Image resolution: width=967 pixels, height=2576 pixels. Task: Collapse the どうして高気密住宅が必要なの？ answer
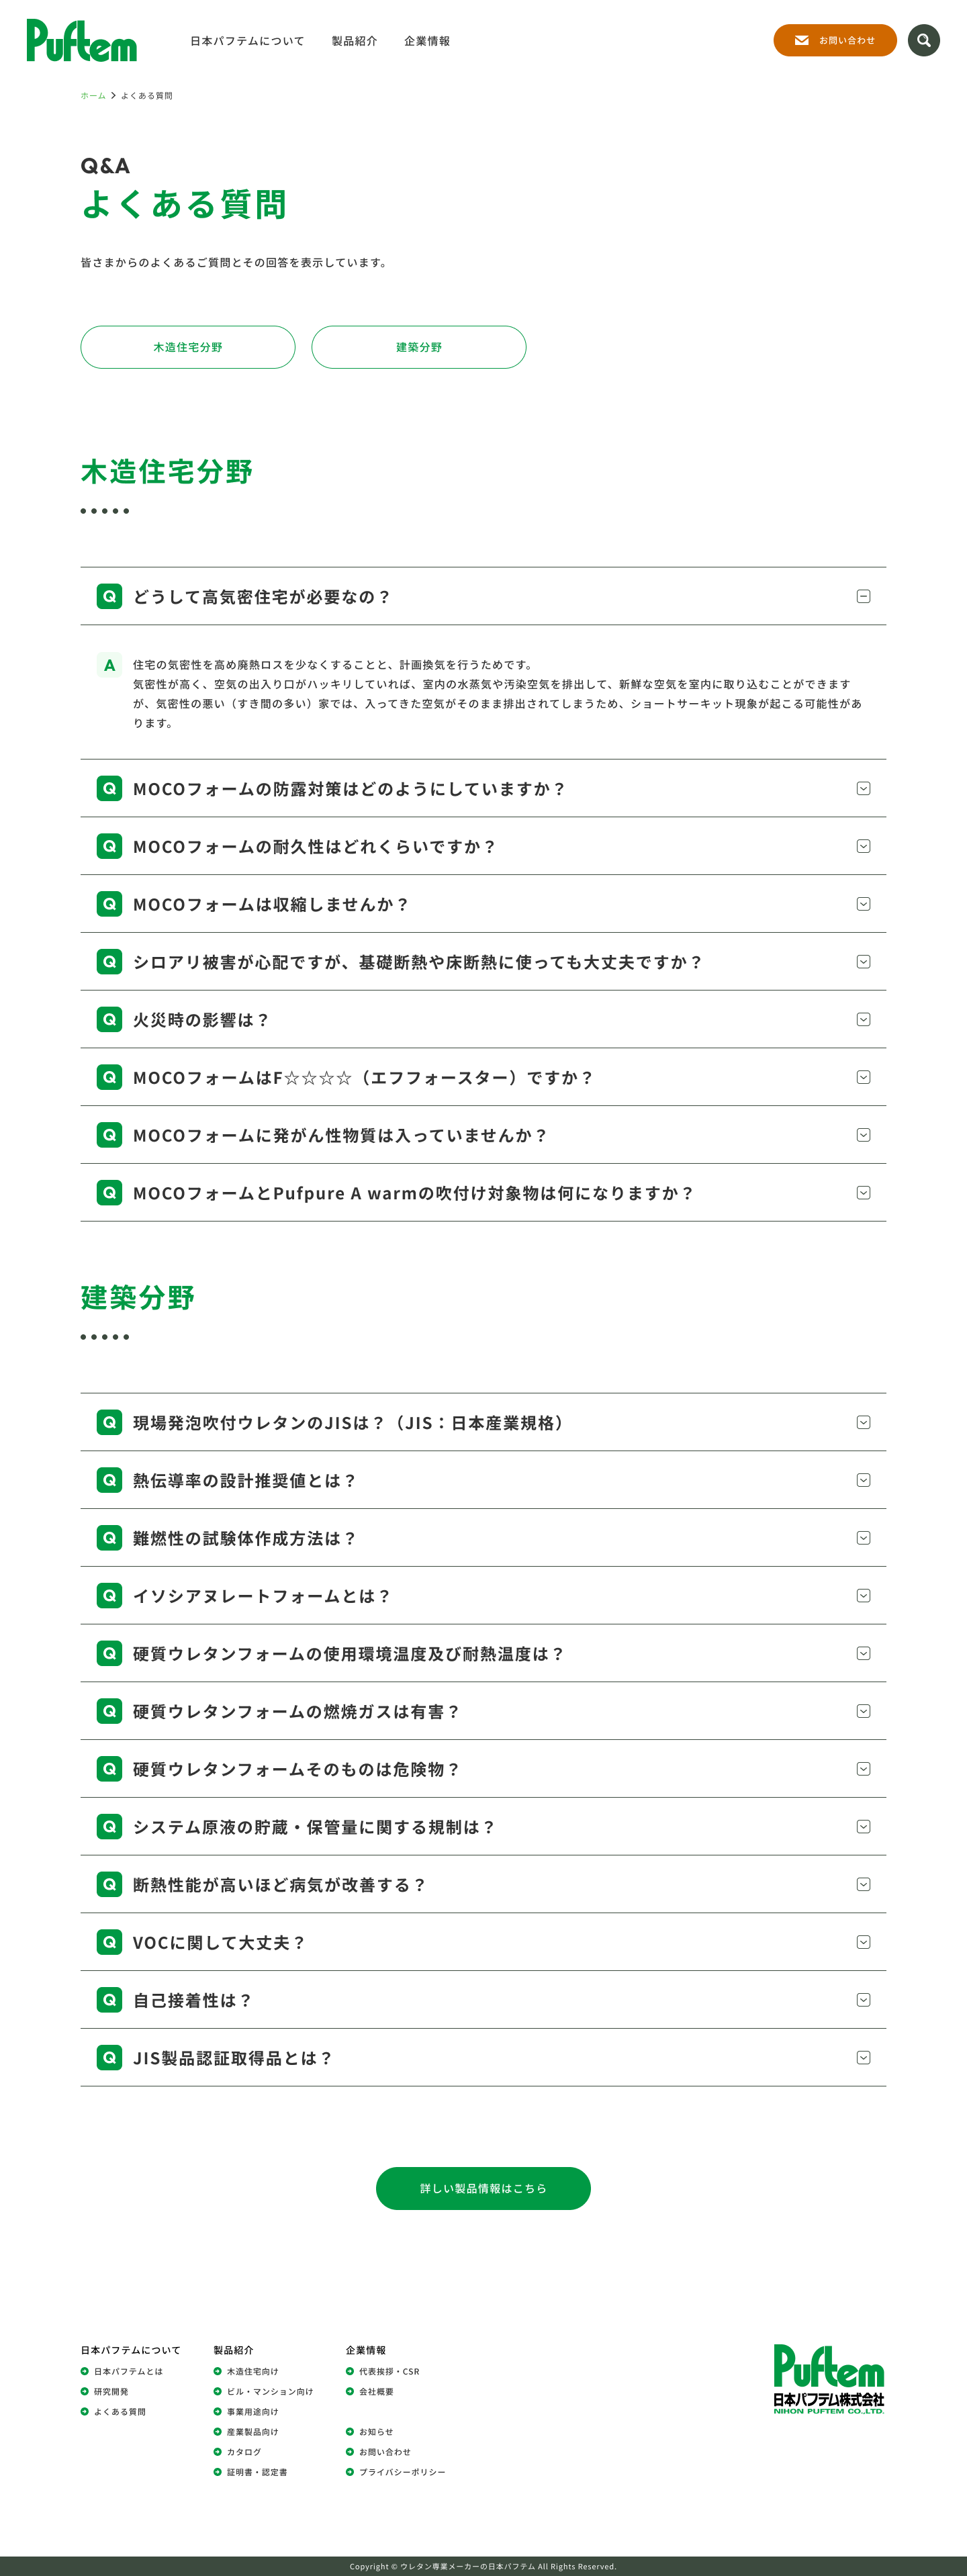(x=863, y=597)
